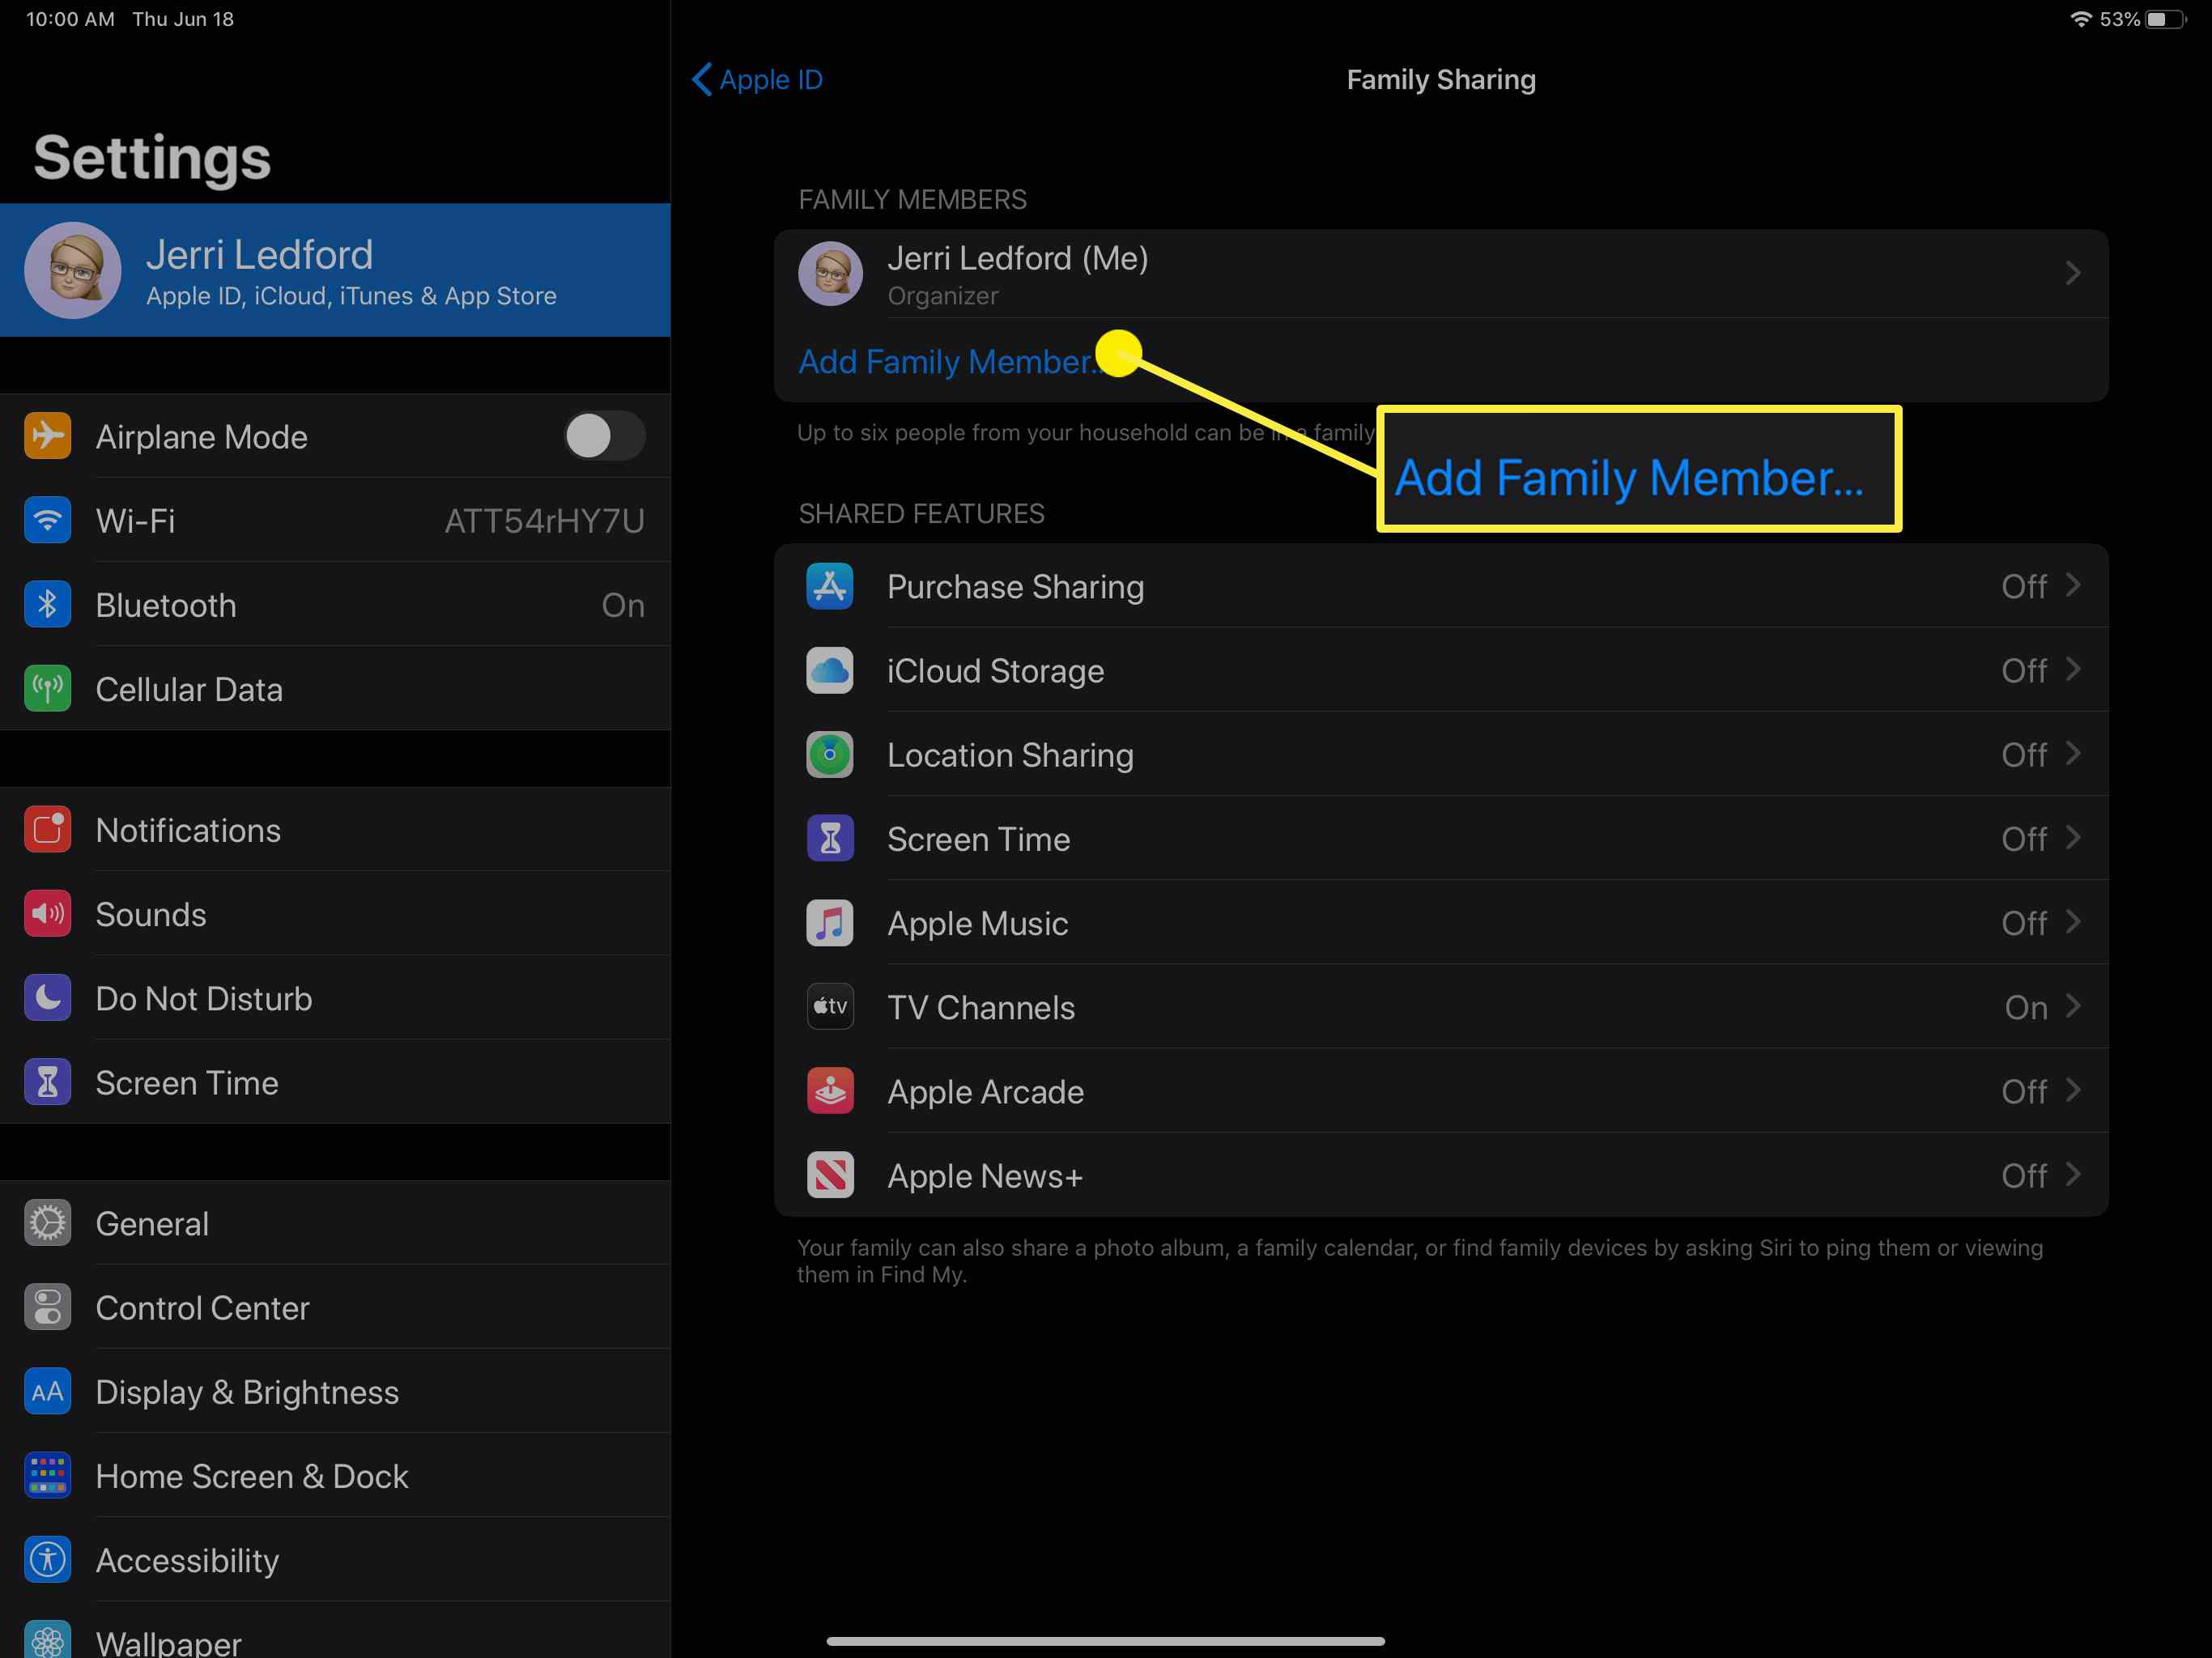
Task: Expand Jerri Ledford family member details
Action: coord(1444,272)
